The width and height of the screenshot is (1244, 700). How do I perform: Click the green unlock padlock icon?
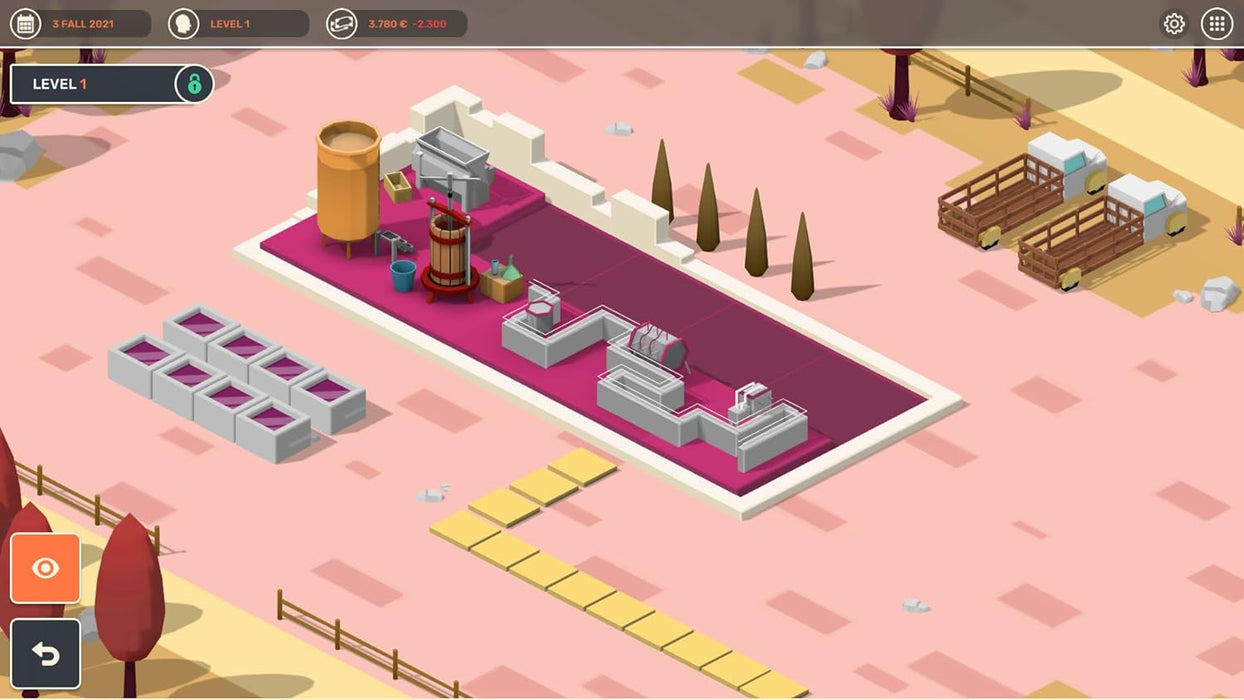coord(193,84)
